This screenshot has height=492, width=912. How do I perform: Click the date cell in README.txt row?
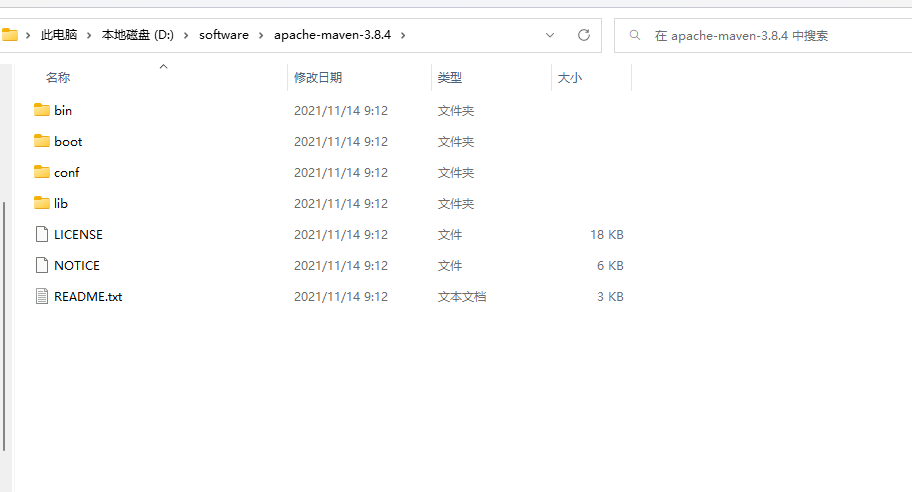tap(341, 297)
